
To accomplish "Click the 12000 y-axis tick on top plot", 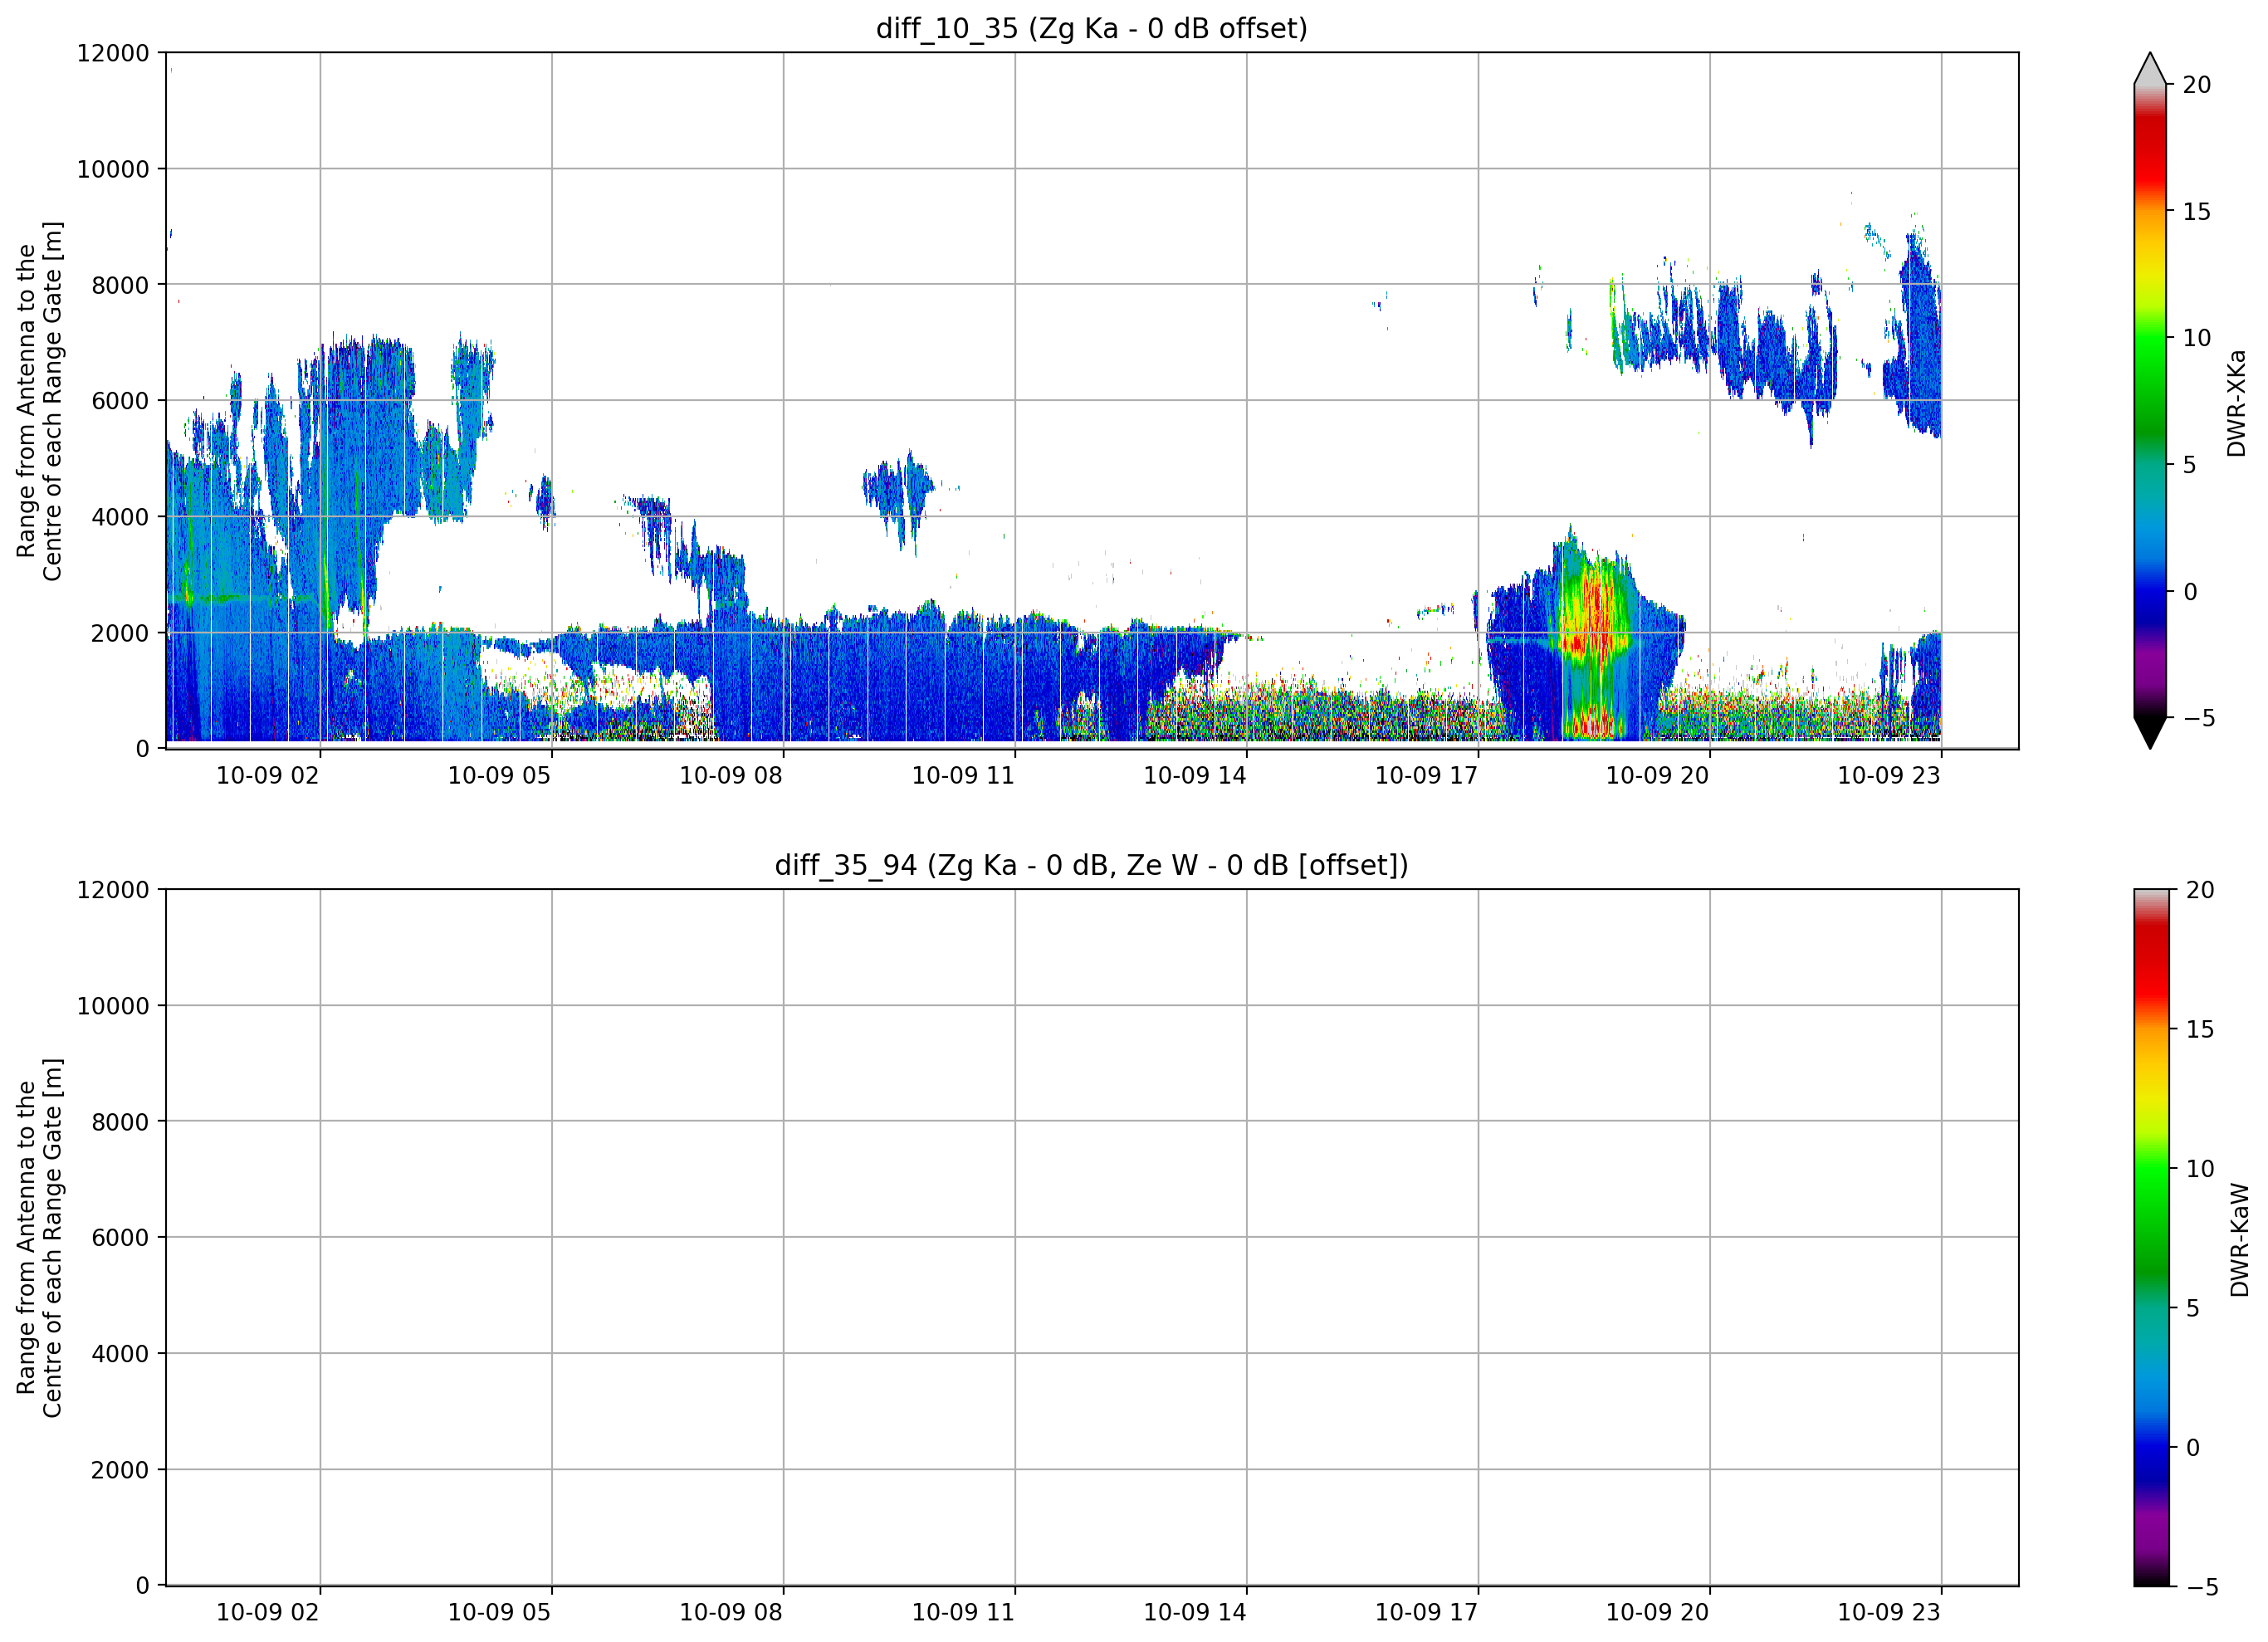I will [113, 53].
